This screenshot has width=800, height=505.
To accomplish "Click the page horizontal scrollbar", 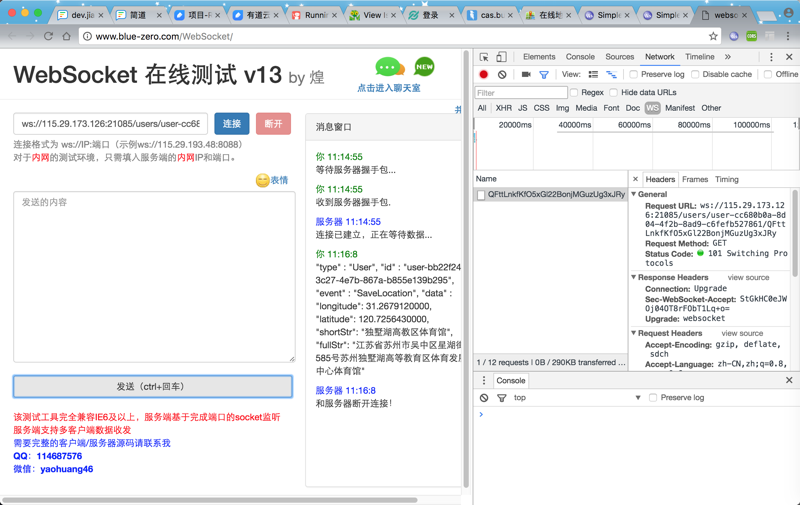I will tap(209, 500).
